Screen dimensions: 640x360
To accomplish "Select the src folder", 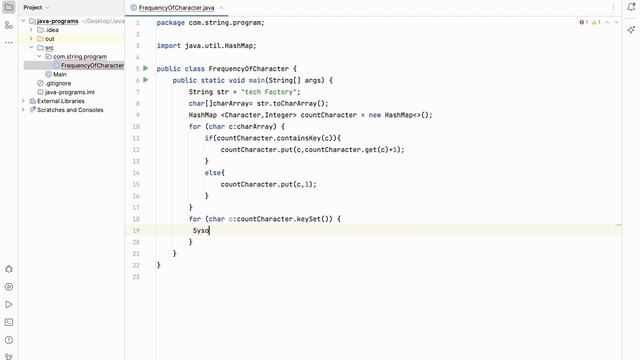I will (49, 48).
